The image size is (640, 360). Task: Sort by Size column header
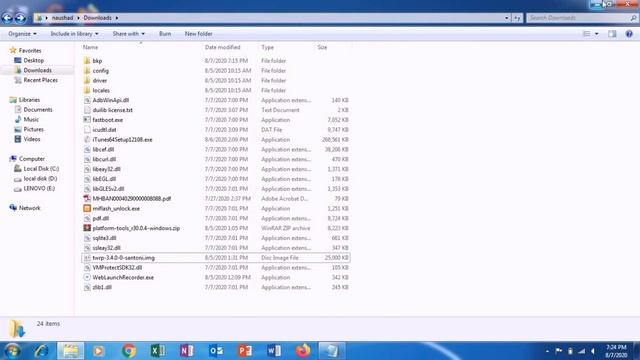click(x=322, y=47)
